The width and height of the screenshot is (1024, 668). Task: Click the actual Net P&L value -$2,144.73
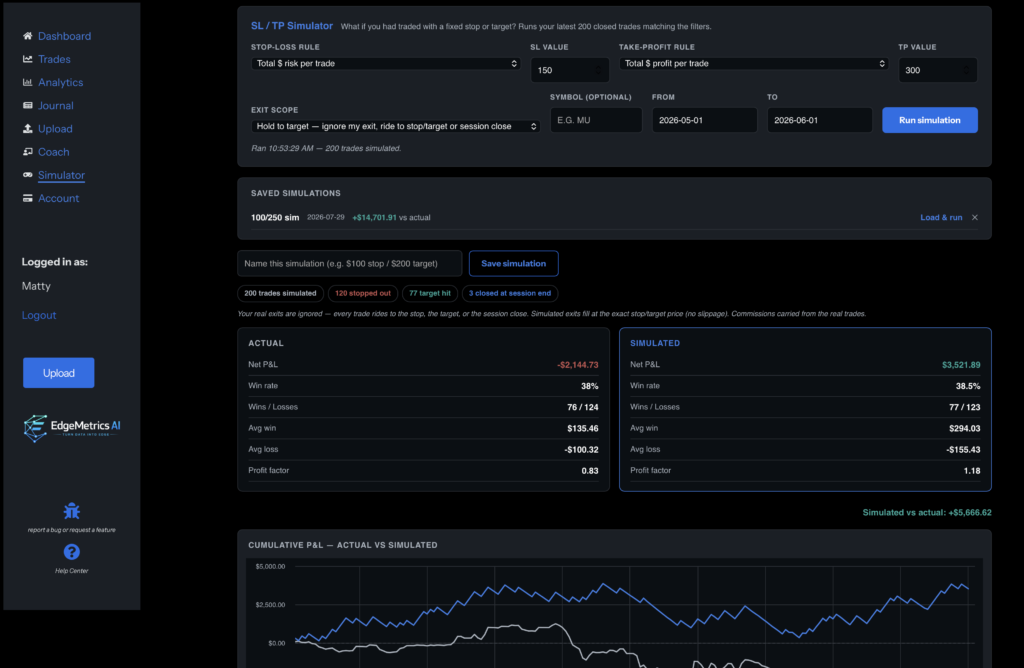577,365
